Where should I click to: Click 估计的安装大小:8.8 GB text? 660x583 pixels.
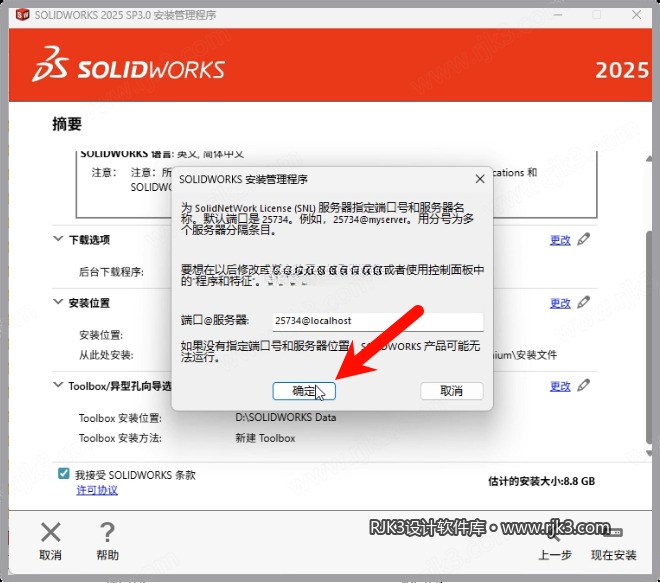coord(542,481)
